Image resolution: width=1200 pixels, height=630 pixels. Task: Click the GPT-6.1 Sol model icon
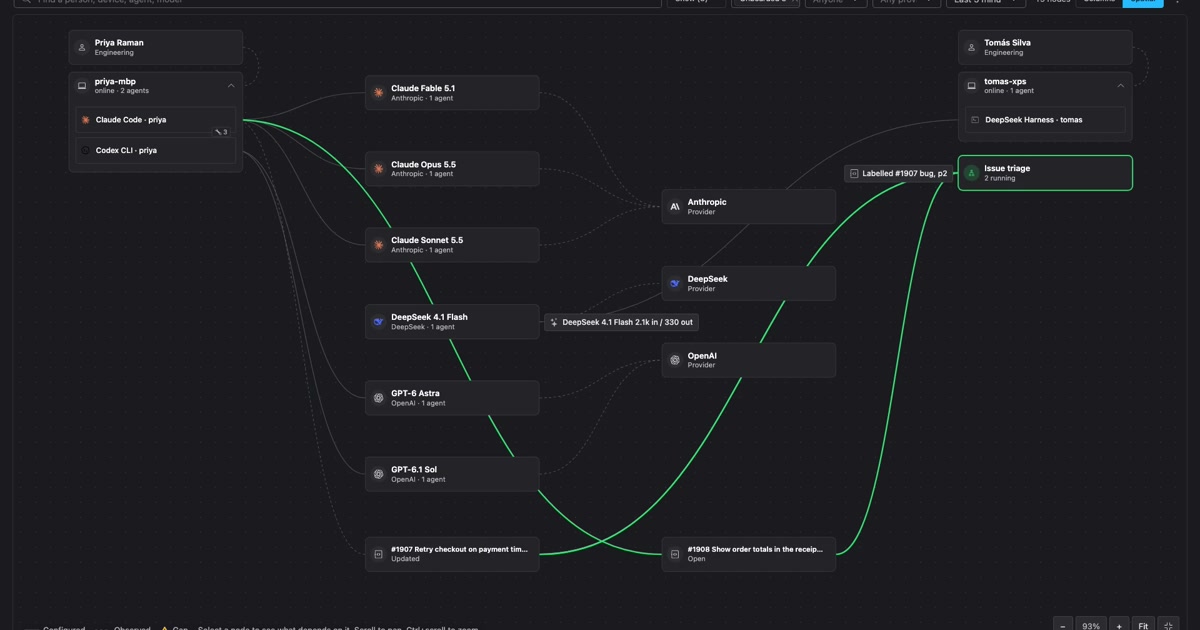(x=378, y=474)
